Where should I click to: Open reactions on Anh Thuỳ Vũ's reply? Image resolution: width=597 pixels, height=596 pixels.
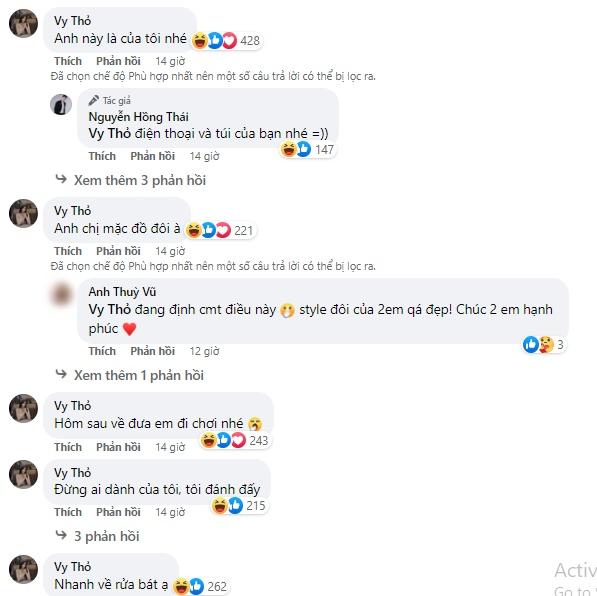[x=544, y=345]
